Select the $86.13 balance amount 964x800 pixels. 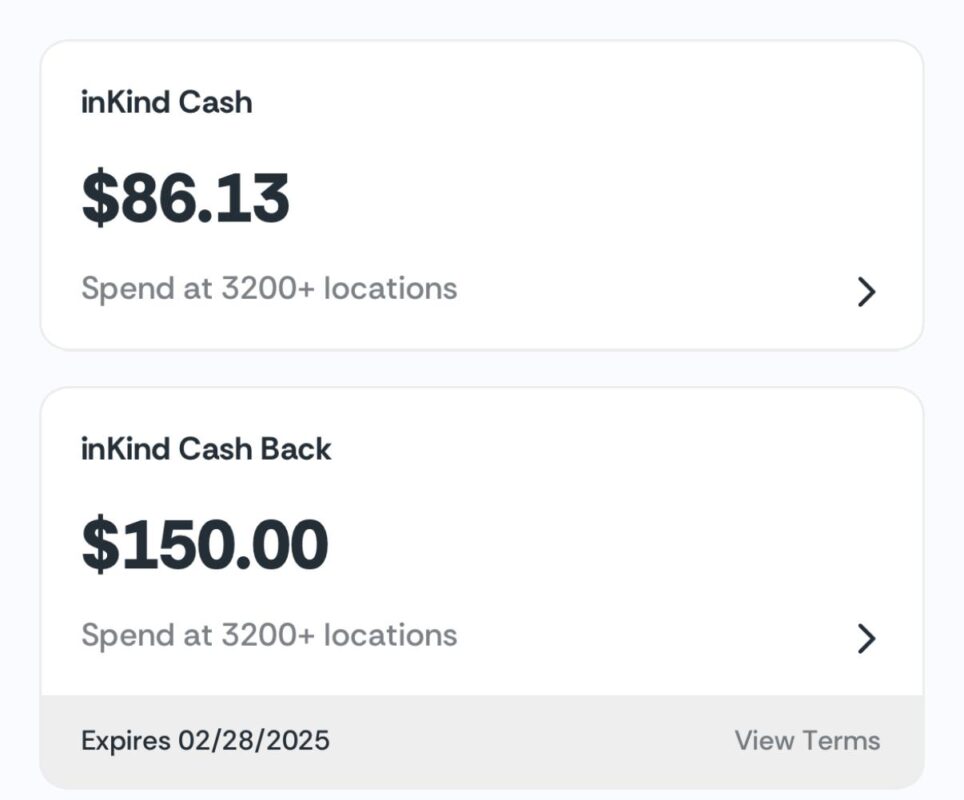pos(186,196)
